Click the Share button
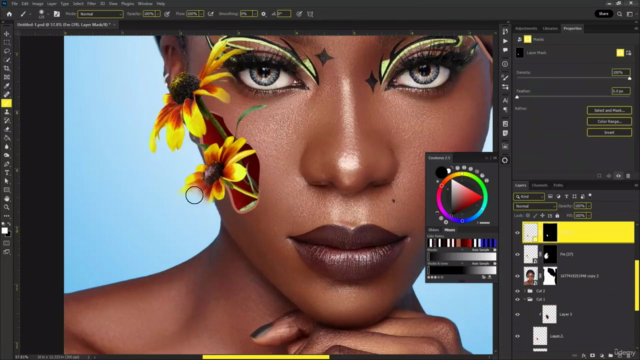Screen dimensions: 640x360 point(604,14)
